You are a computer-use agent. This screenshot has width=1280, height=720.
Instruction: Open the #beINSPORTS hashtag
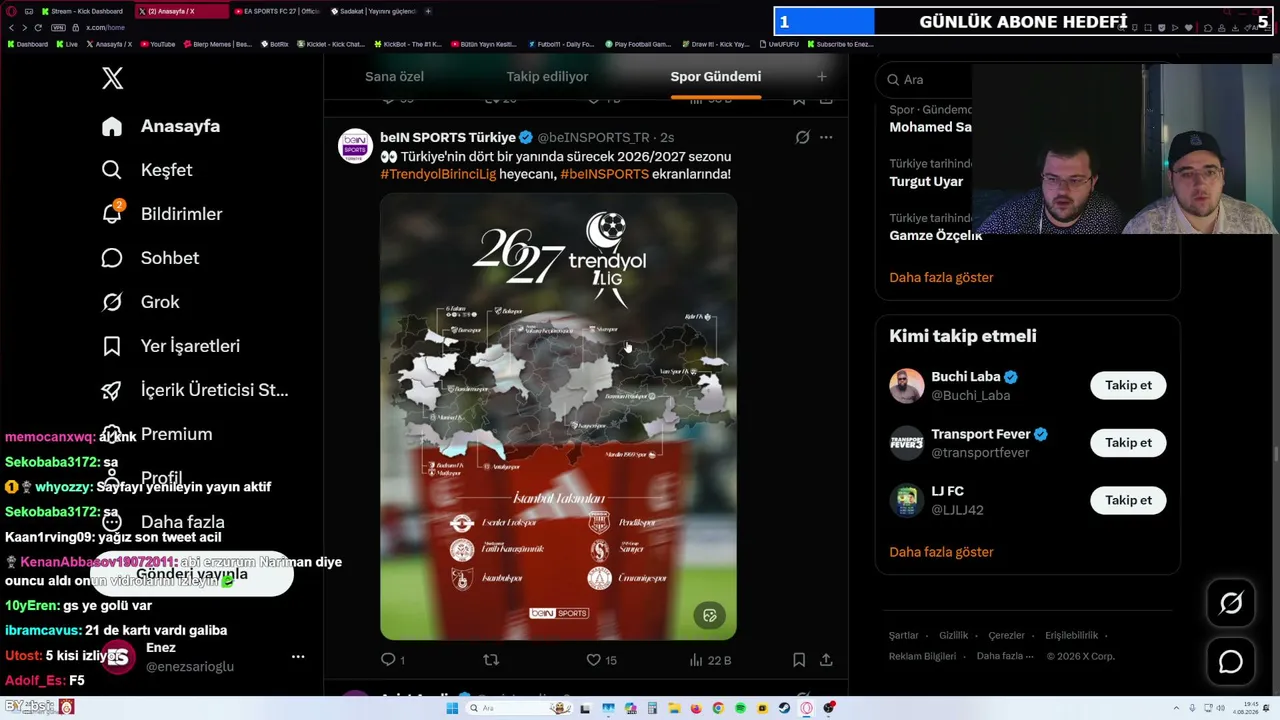[604, 174]
